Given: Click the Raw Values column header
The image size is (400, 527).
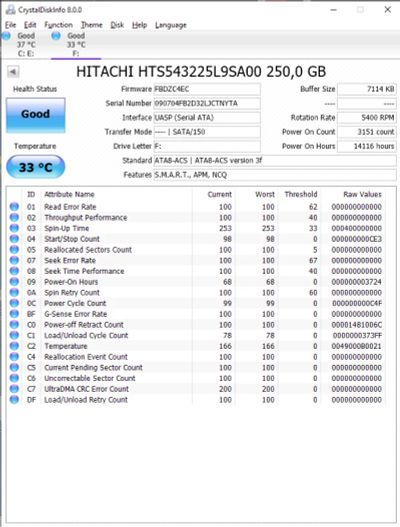Looking at the screenshot, I should click(x=362, y=194).
